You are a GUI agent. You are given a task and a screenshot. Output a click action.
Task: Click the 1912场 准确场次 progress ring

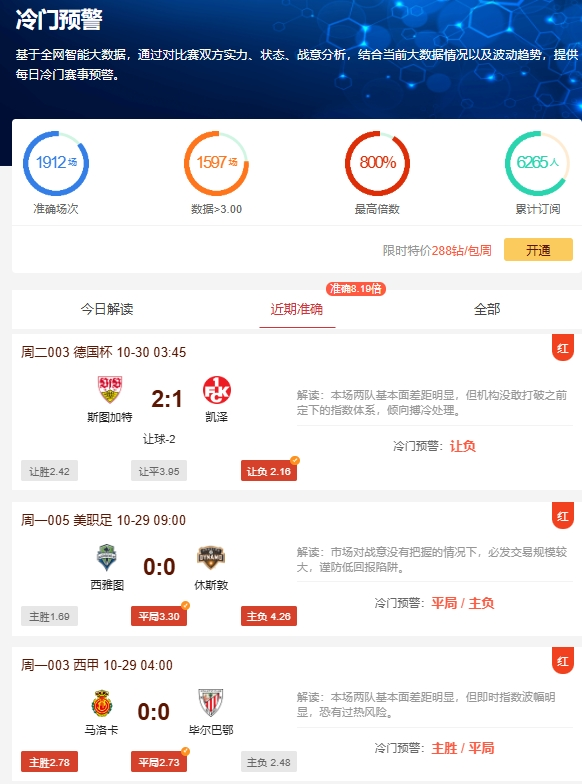tap(56, 163)
